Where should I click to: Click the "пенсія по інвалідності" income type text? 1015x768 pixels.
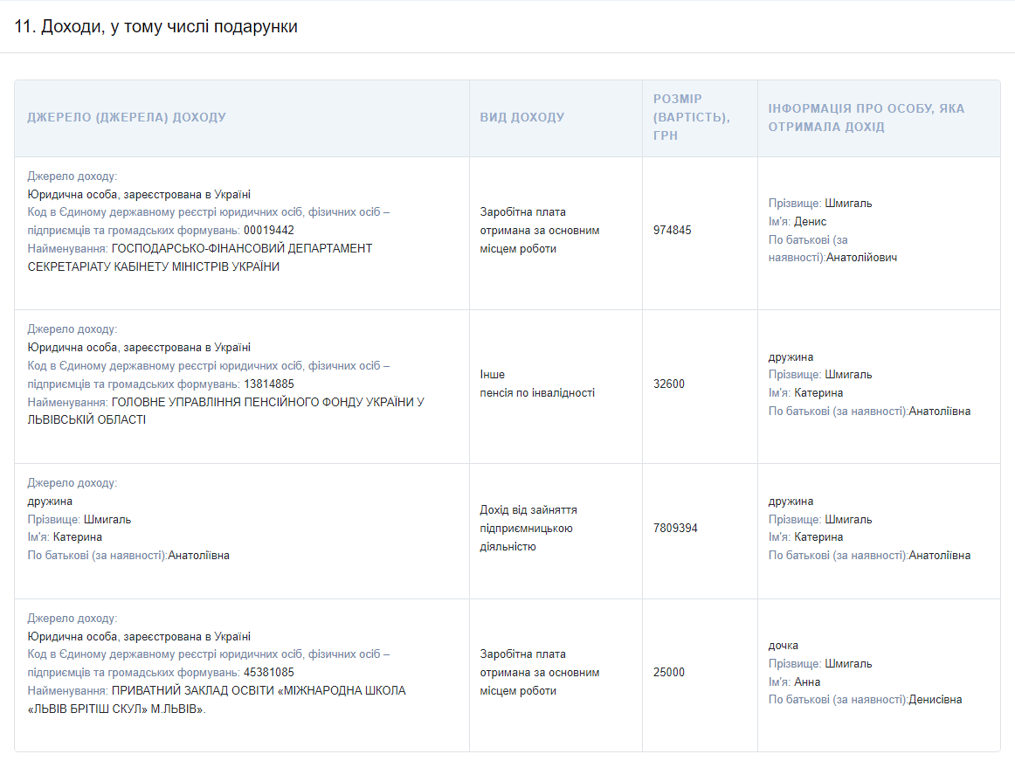click(x=537, y=393)
